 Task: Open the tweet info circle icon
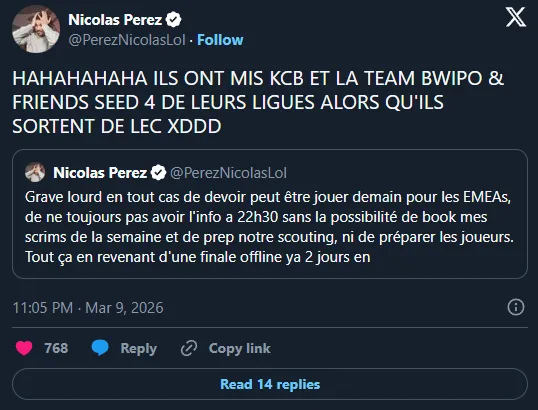(516, 307)
